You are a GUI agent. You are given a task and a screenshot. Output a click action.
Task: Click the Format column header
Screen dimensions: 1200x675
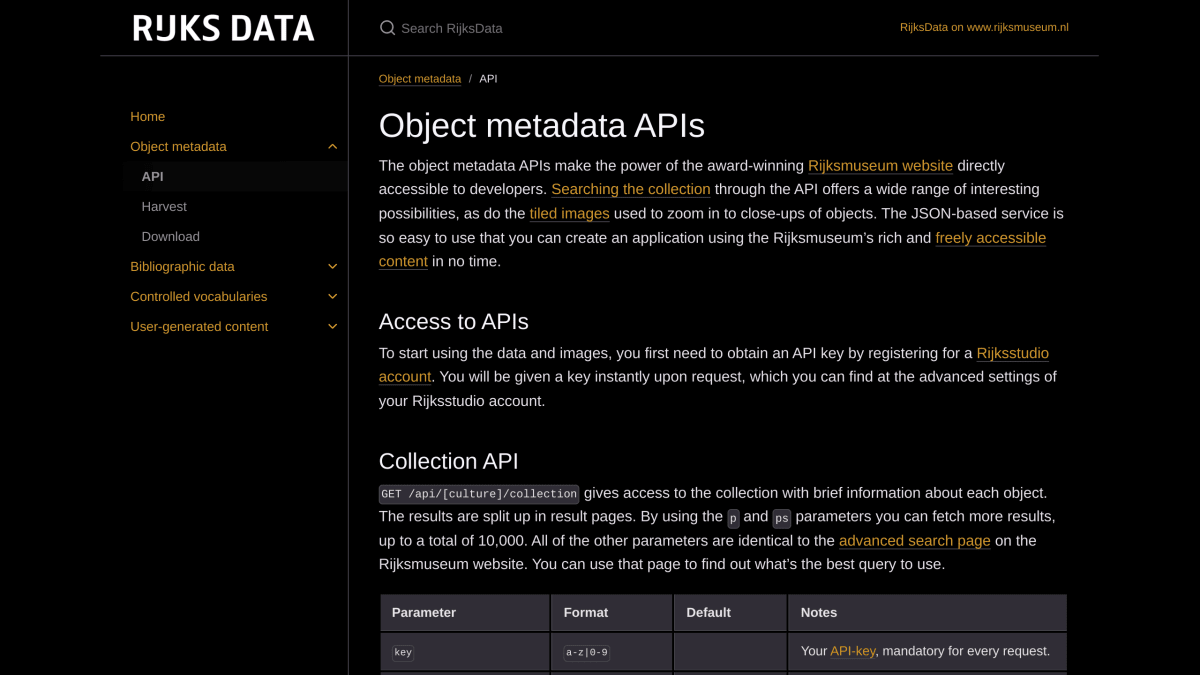[x=611, y=613]
